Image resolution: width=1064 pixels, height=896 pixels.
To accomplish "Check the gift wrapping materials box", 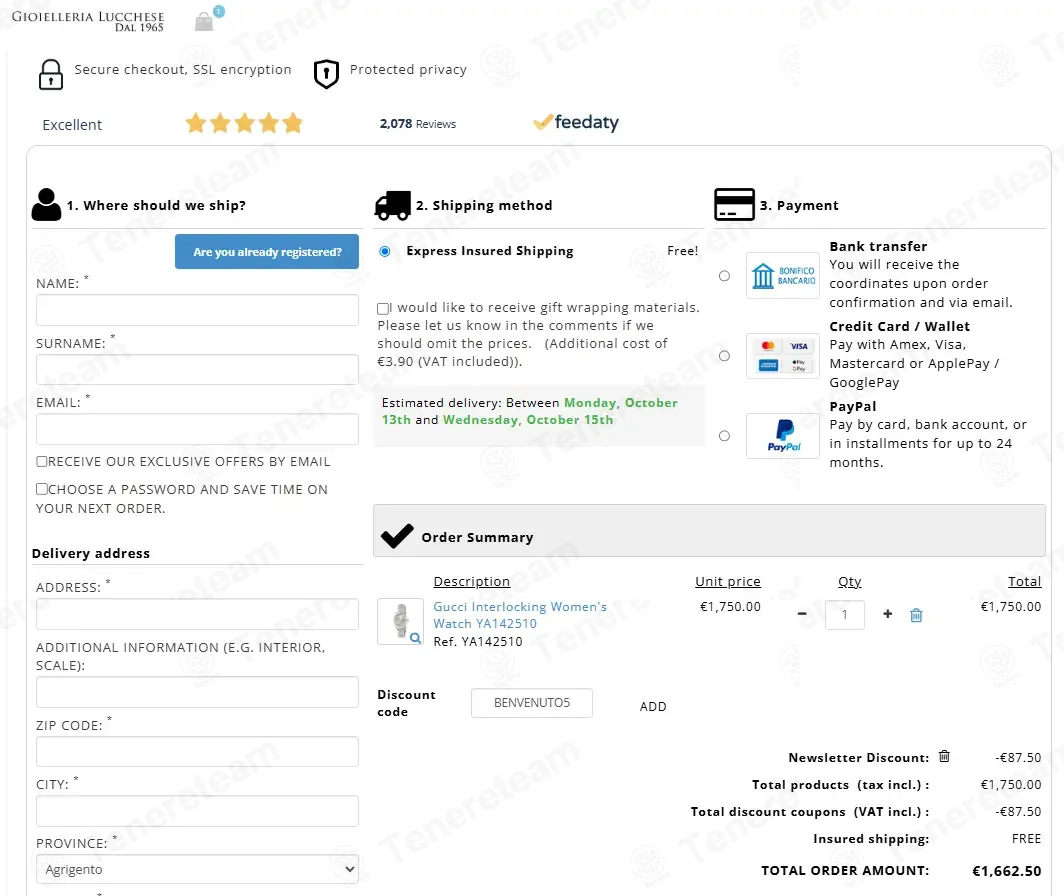I will coord(383,308).
